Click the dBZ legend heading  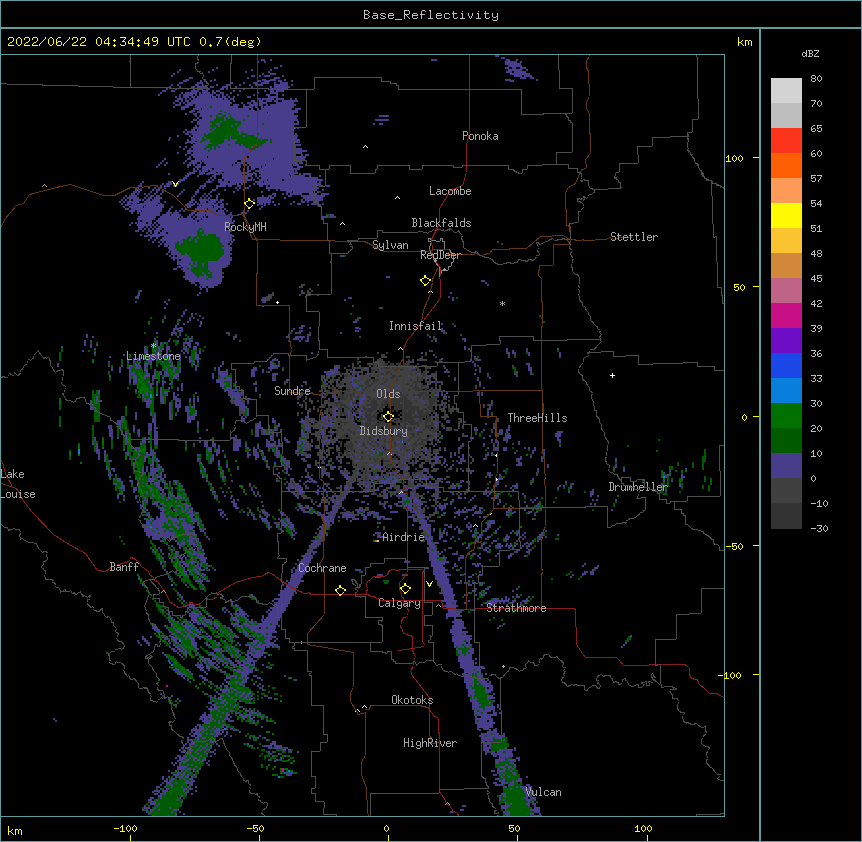[x=810, y=53]
